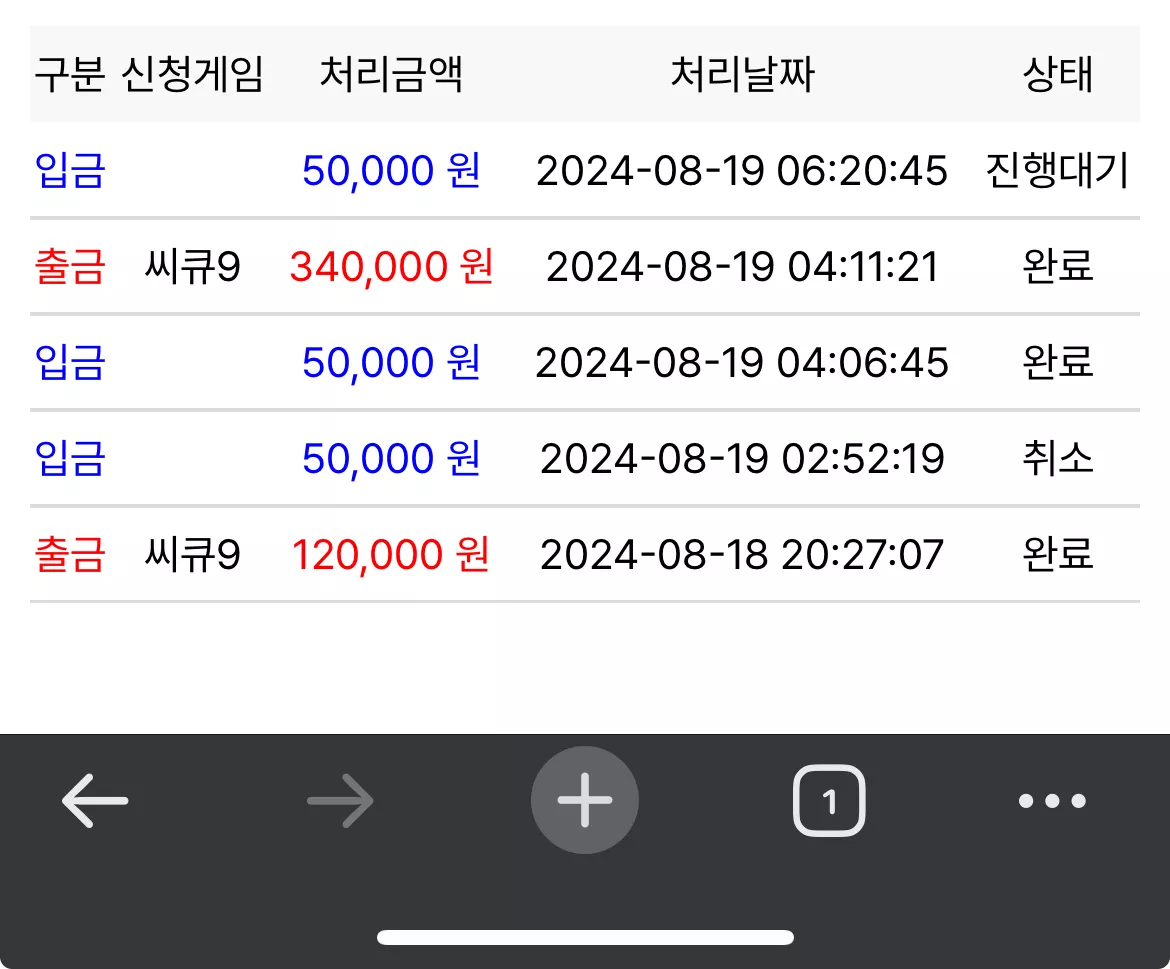Tap 입금 label in the 04:06:45 row
This screenshot has width=1170, height=969.
tap(69, 363)
